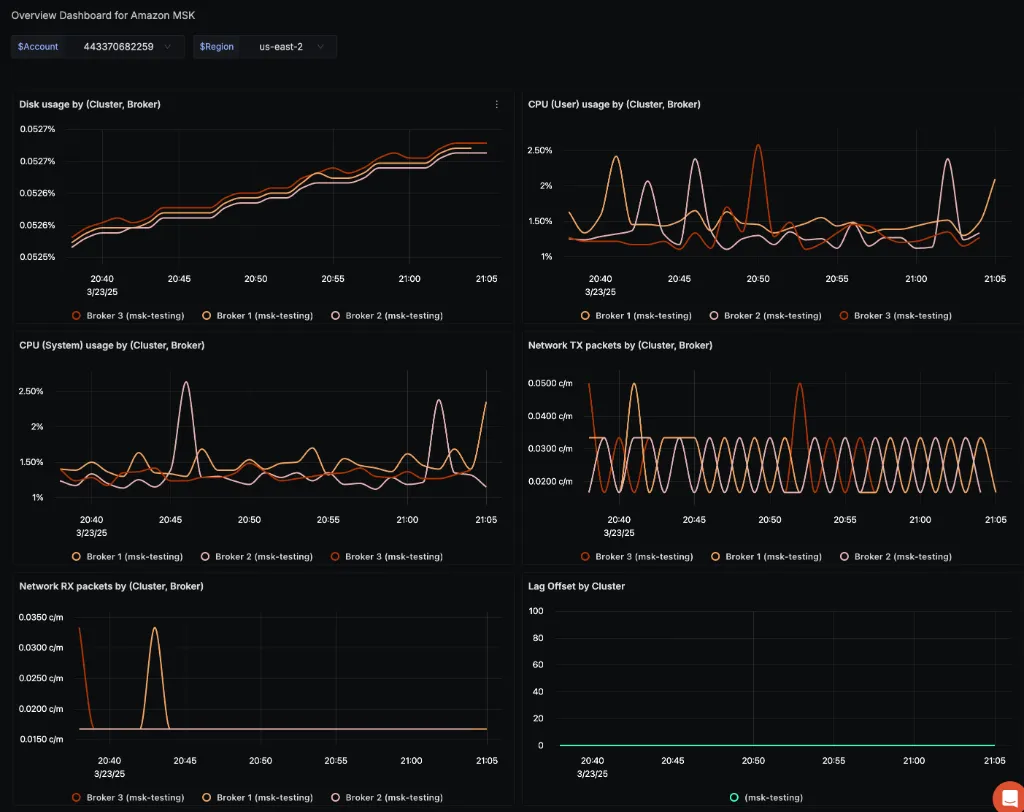Expand the Account dropdown showing 443370682259
The width and height of the screenshot is (1024, 812).
coord(127,47)
